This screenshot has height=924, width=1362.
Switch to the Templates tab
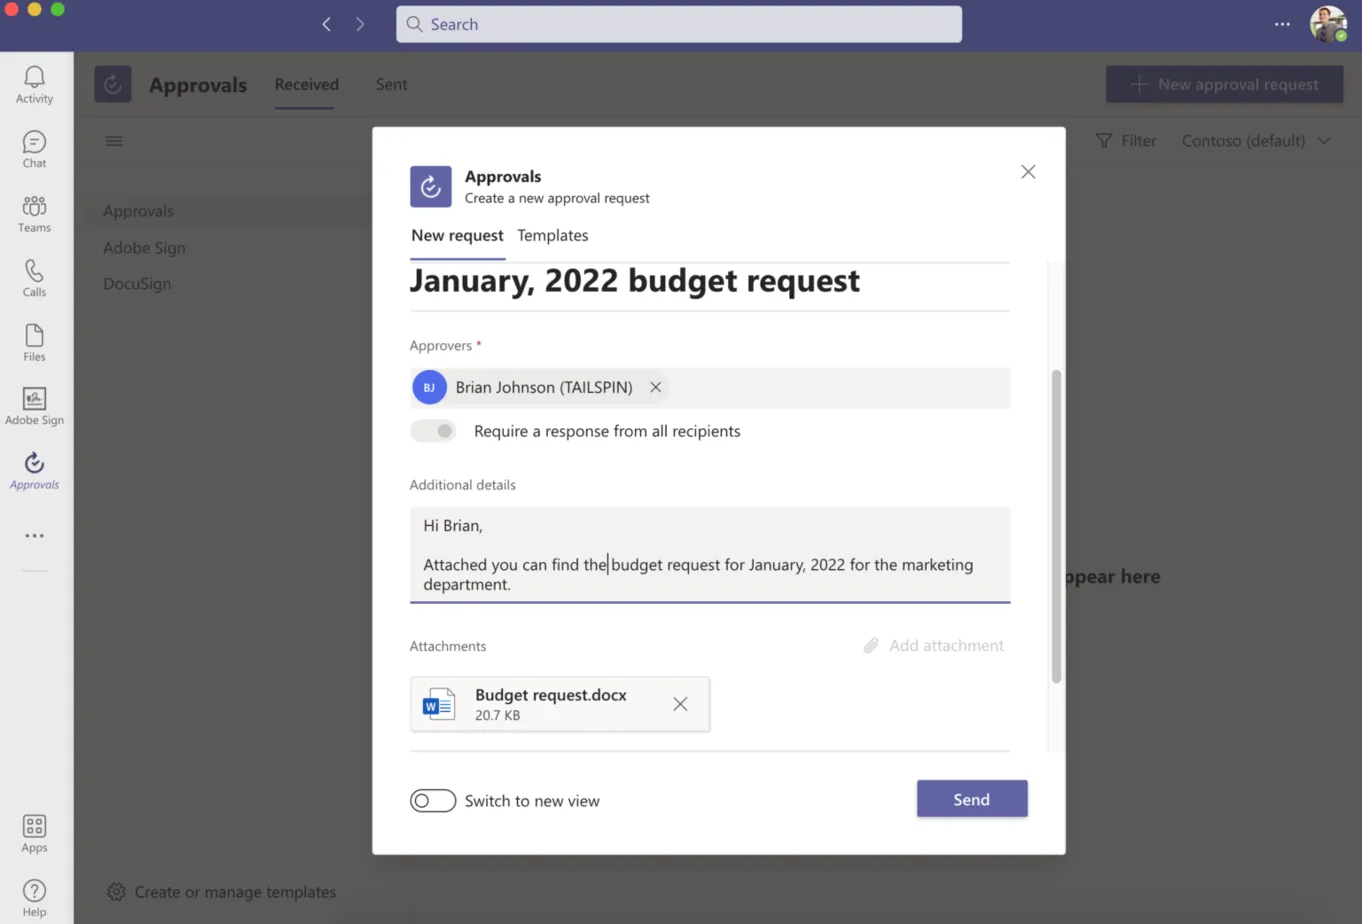(552, 235)
